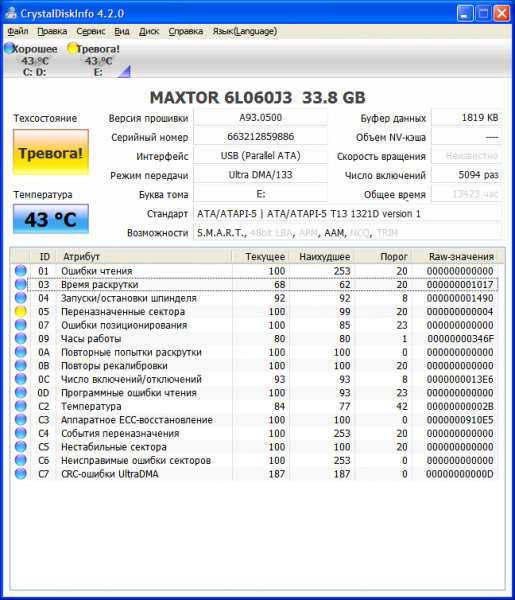Click the drive letter field E:

pyautogui.click(x=261, y=194)
